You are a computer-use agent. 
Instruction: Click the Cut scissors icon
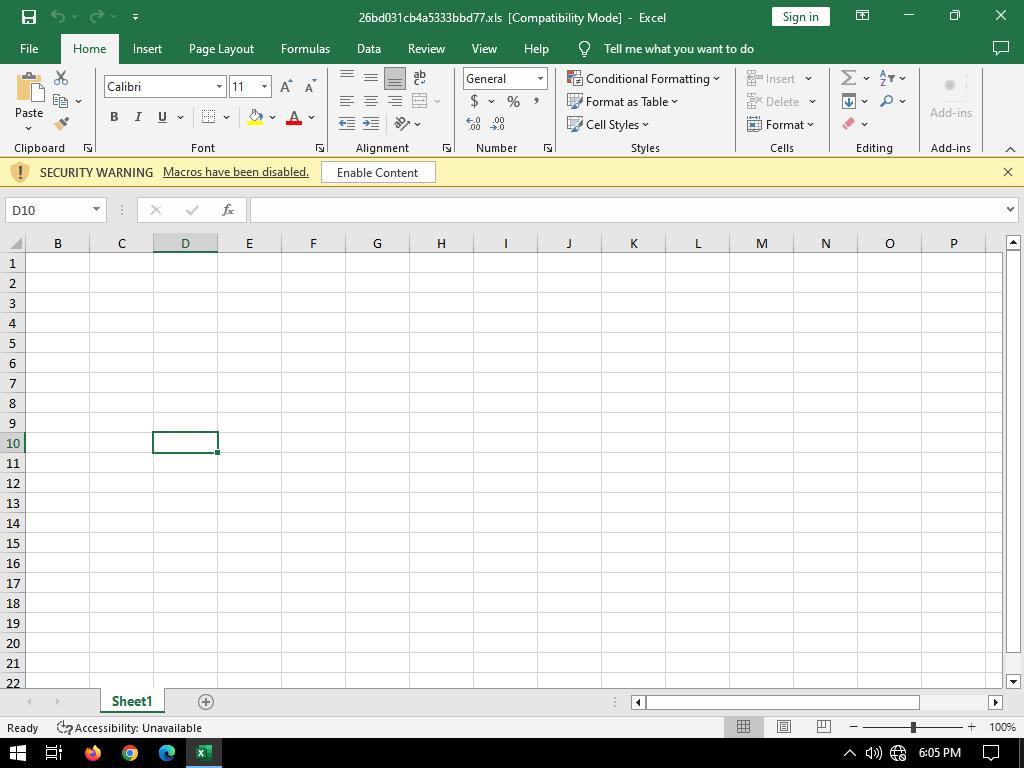(x=61, y=78)
